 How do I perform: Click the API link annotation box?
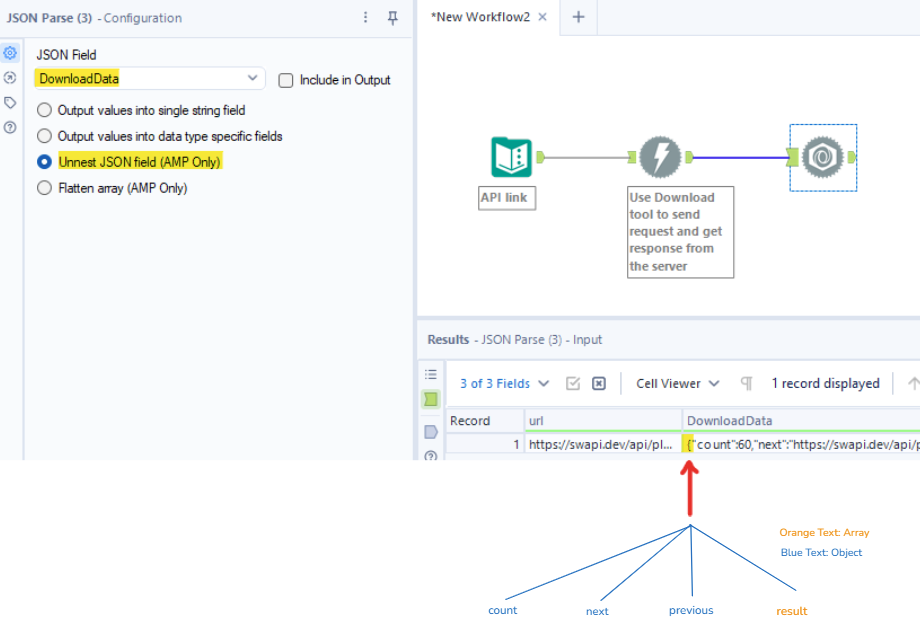coord(507,198)
